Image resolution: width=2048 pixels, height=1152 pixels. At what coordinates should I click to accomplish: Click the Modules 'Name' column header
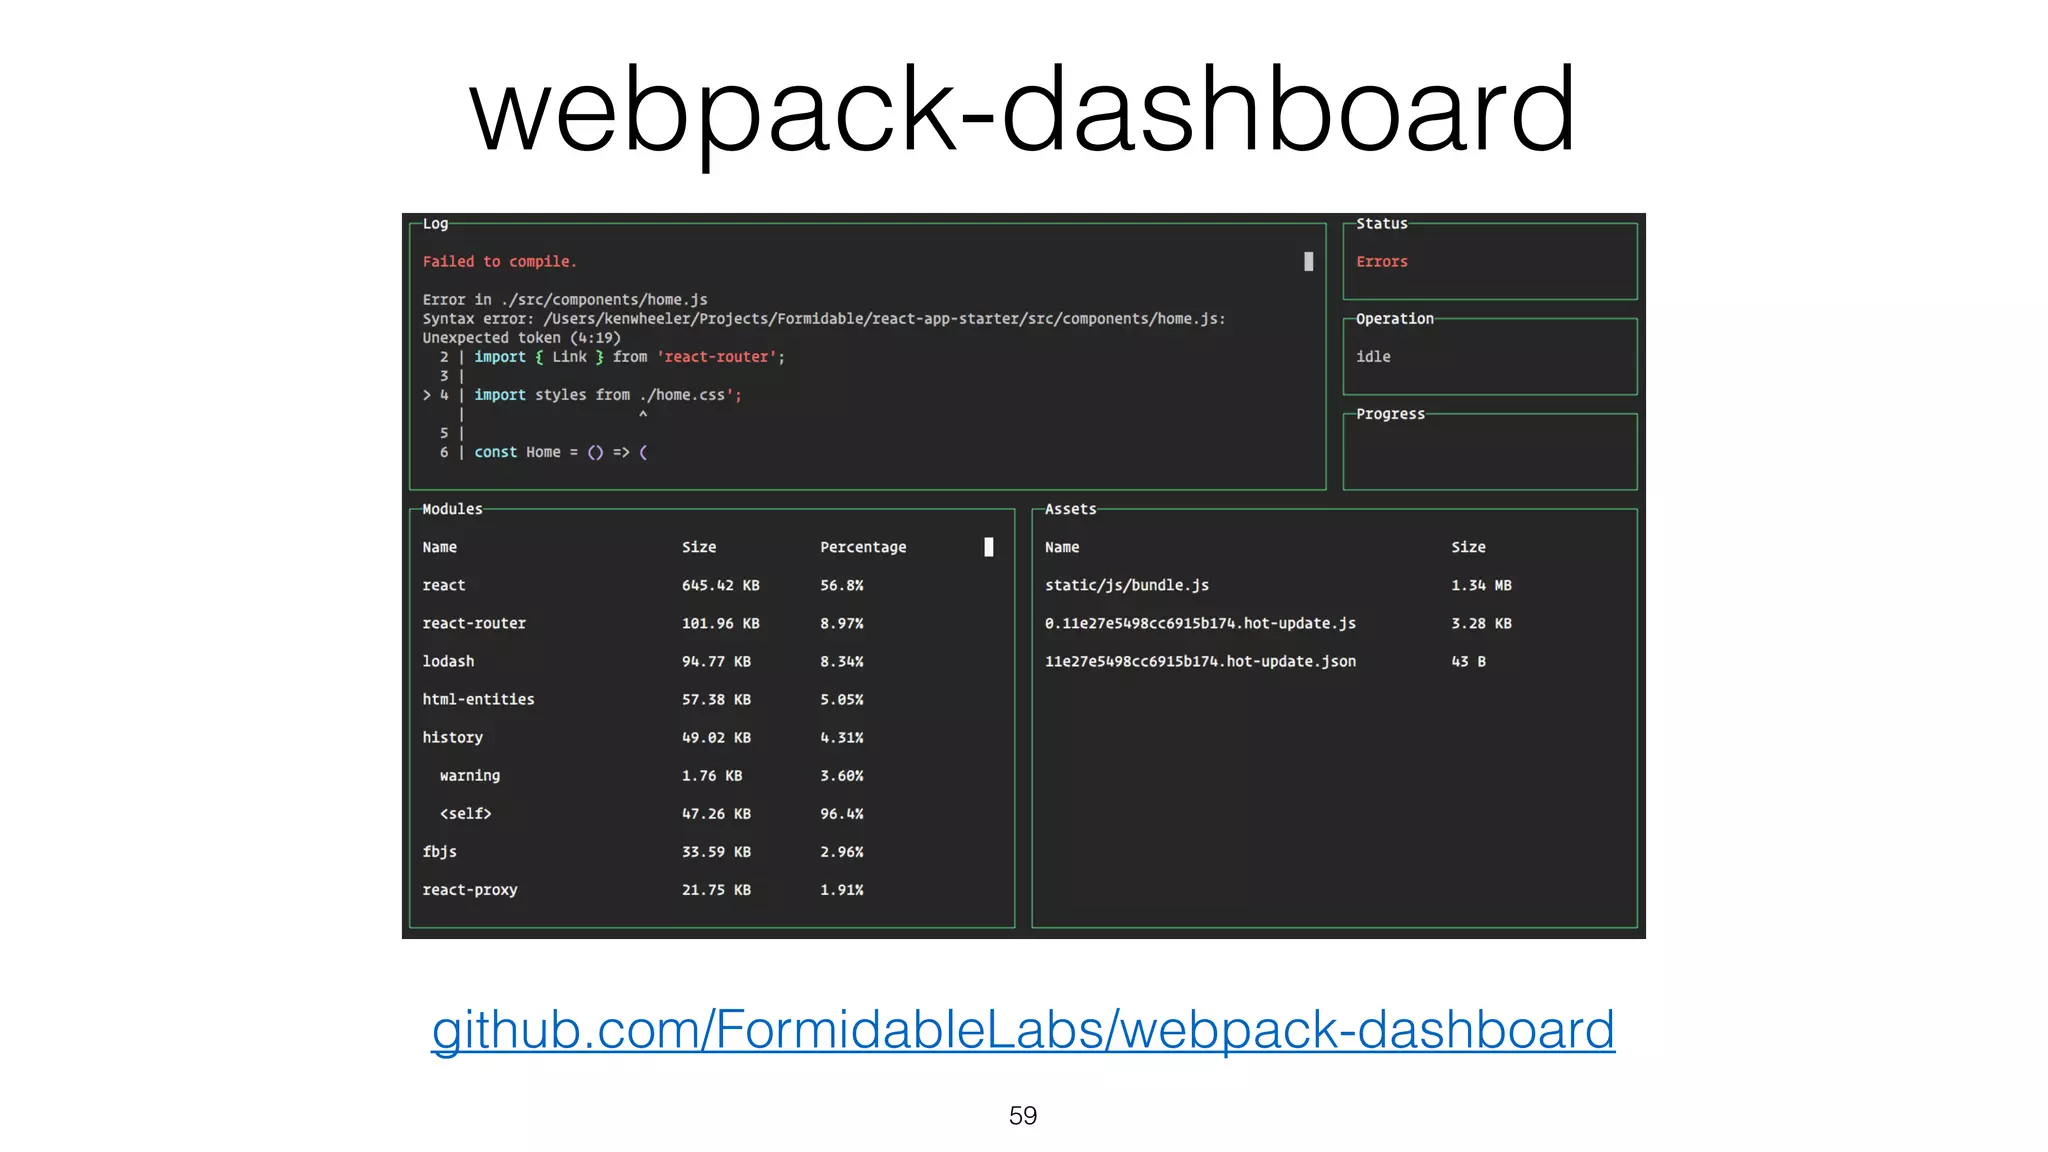(x=439, y=547)
